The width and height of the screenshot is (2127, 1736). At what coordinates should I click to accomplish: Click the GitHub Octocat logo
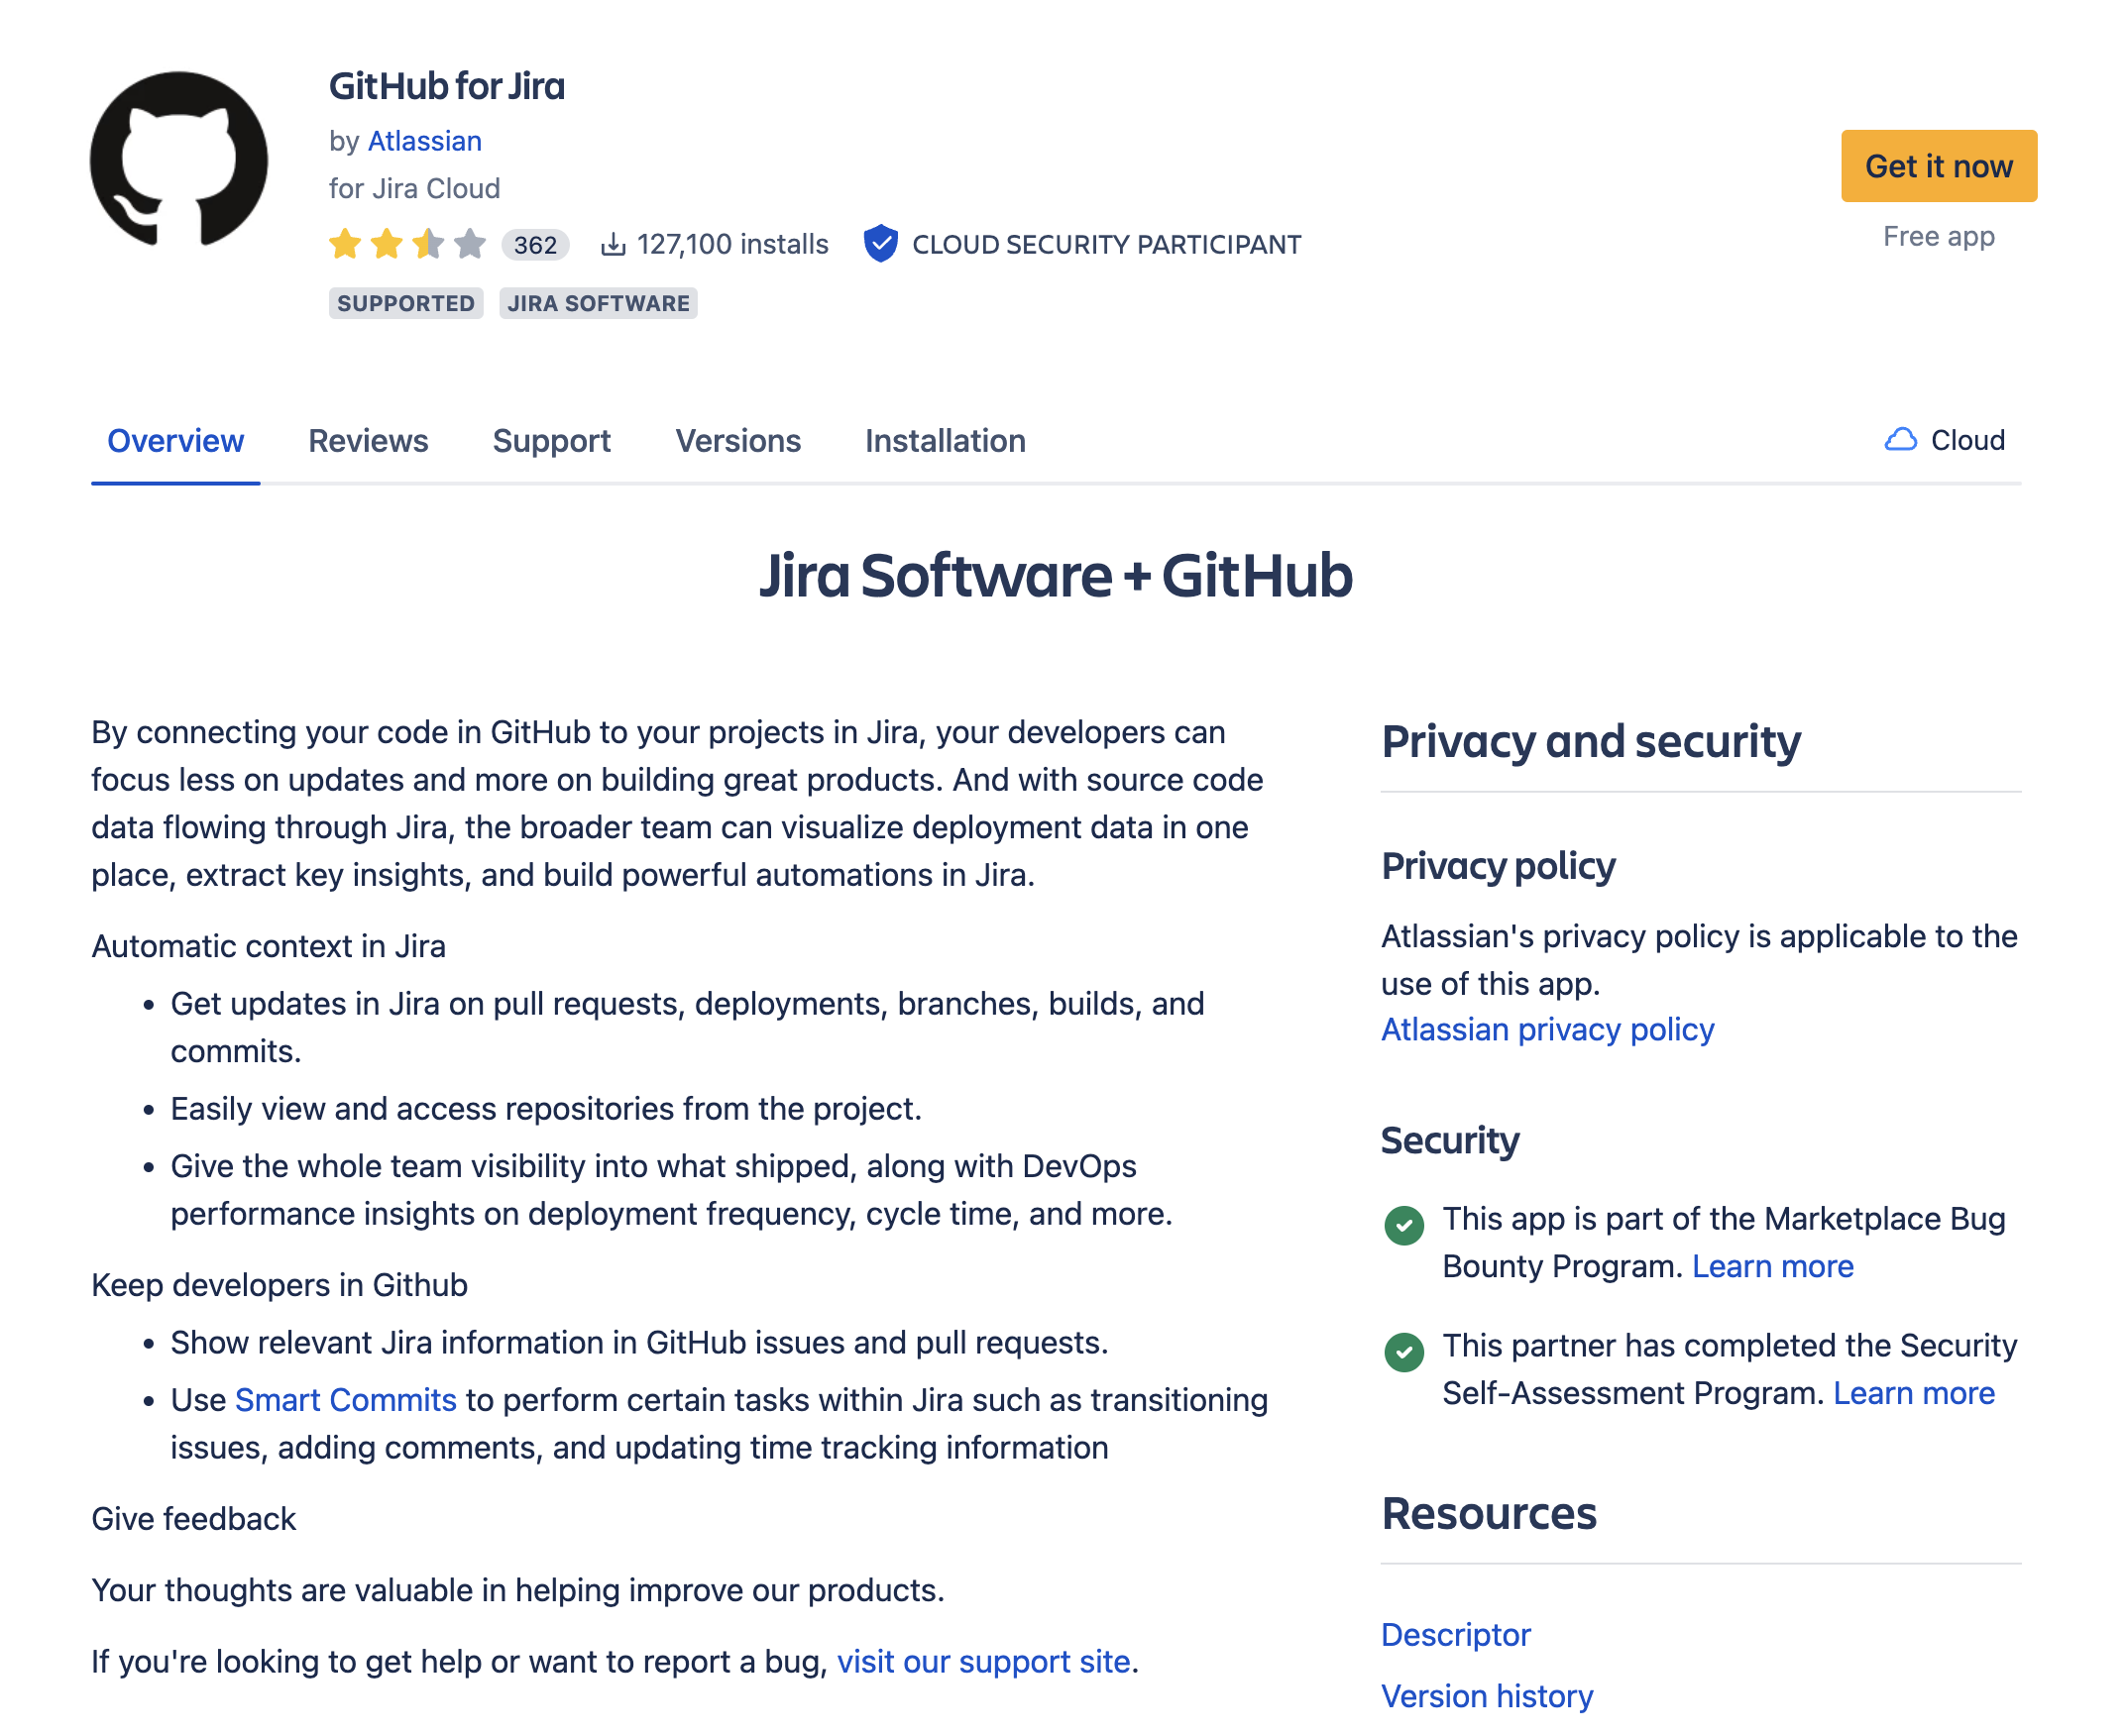180,159
